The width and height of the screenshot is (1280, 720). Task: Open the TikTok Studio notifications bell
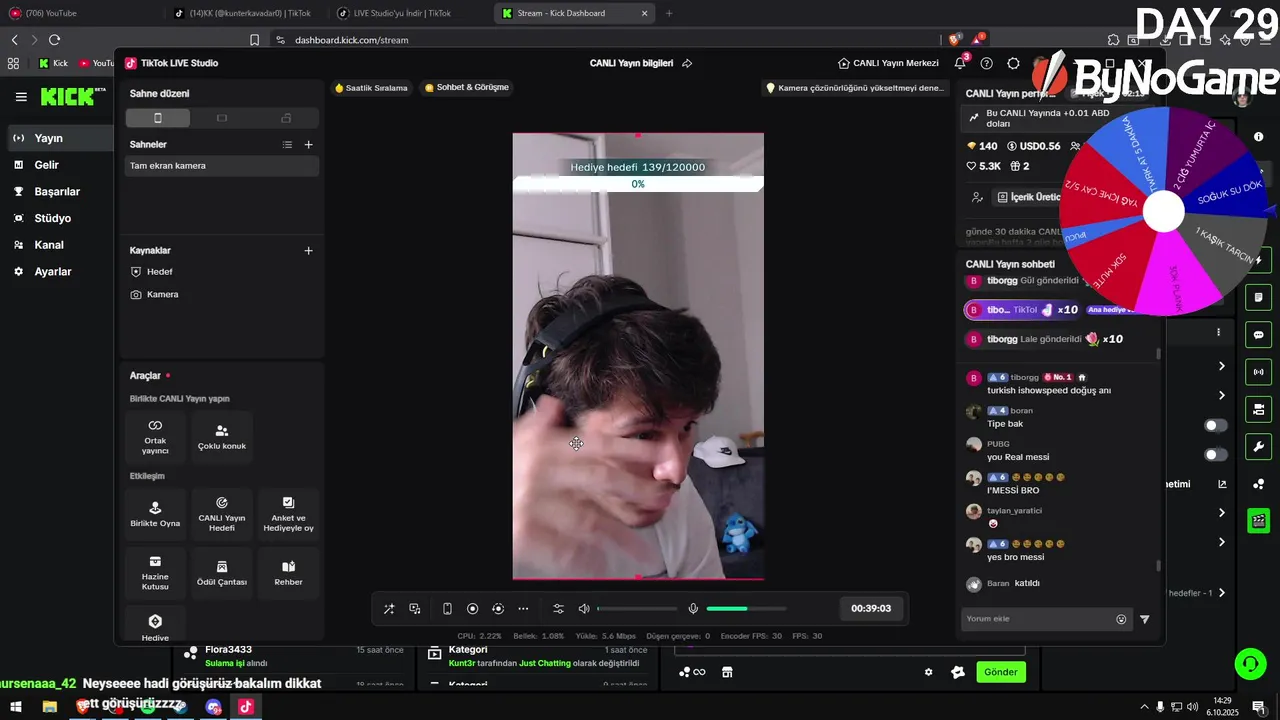[x=960, y=63]
